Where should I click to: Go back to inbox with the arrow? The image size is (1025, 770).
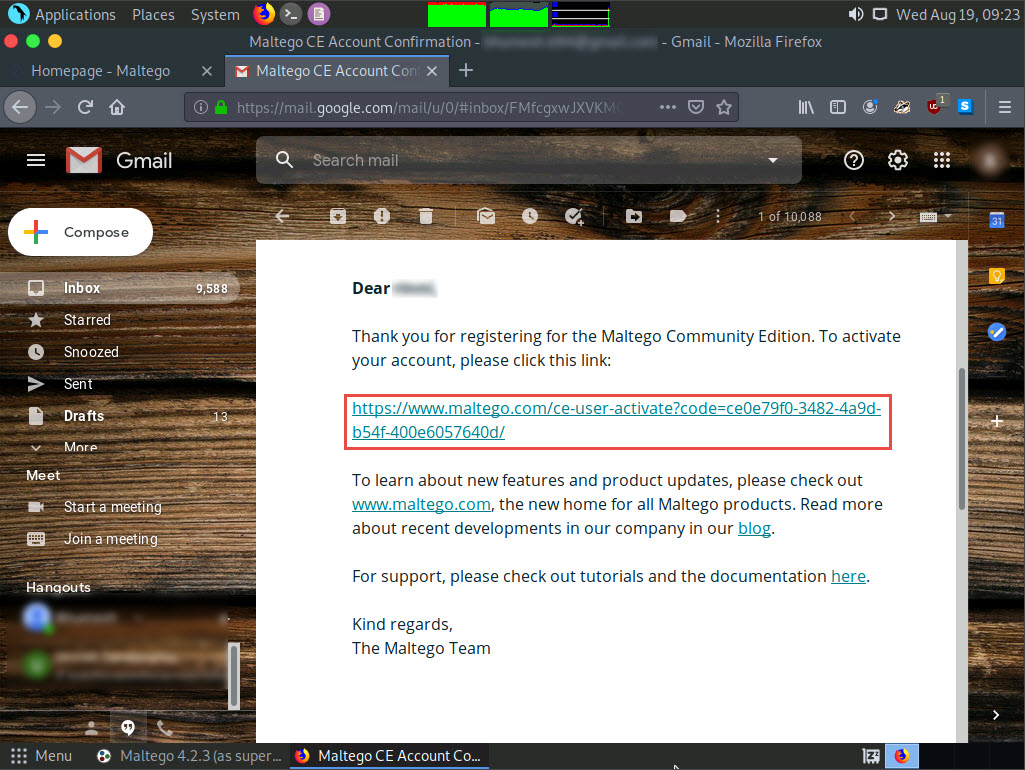(282, 216)
